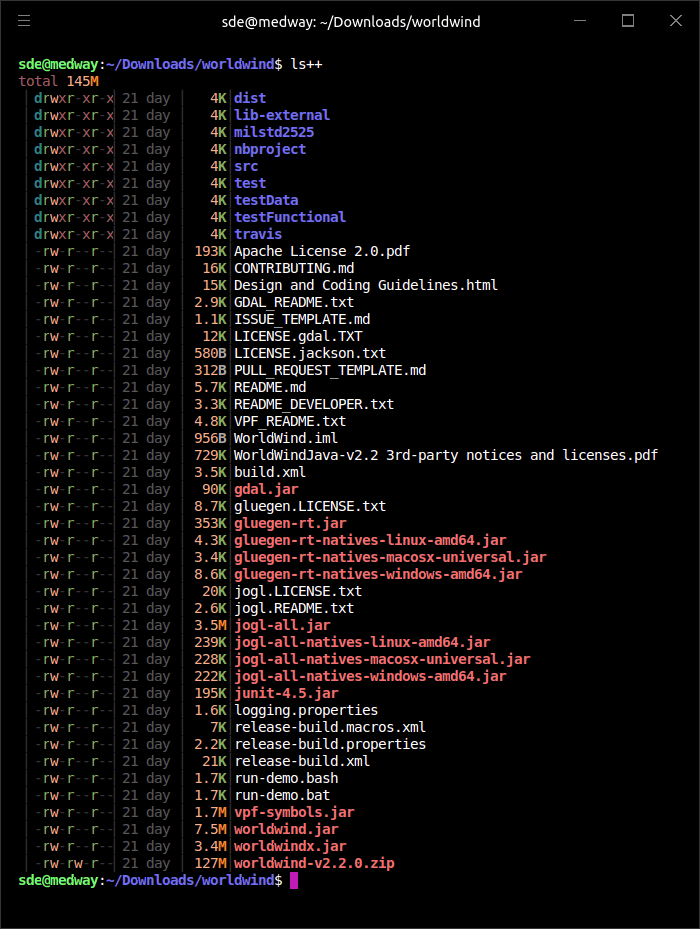Click 'worldwindx.jar' file name
Image resolution: width=700 pixels, height=929 pixels.
(290, 847)
